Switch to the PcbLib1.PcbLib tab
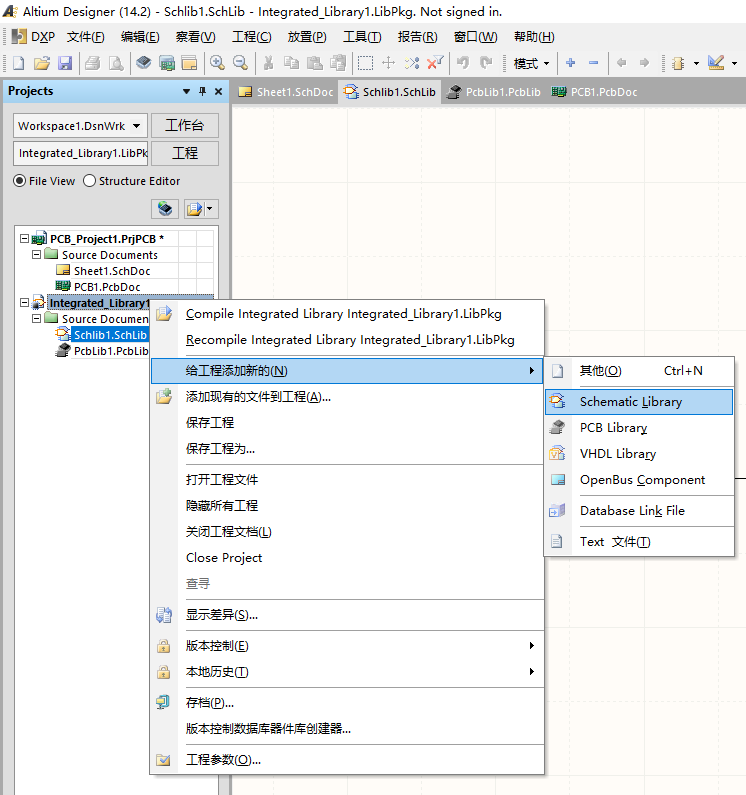This screenshot has width=746, height=795. point(494,92)
